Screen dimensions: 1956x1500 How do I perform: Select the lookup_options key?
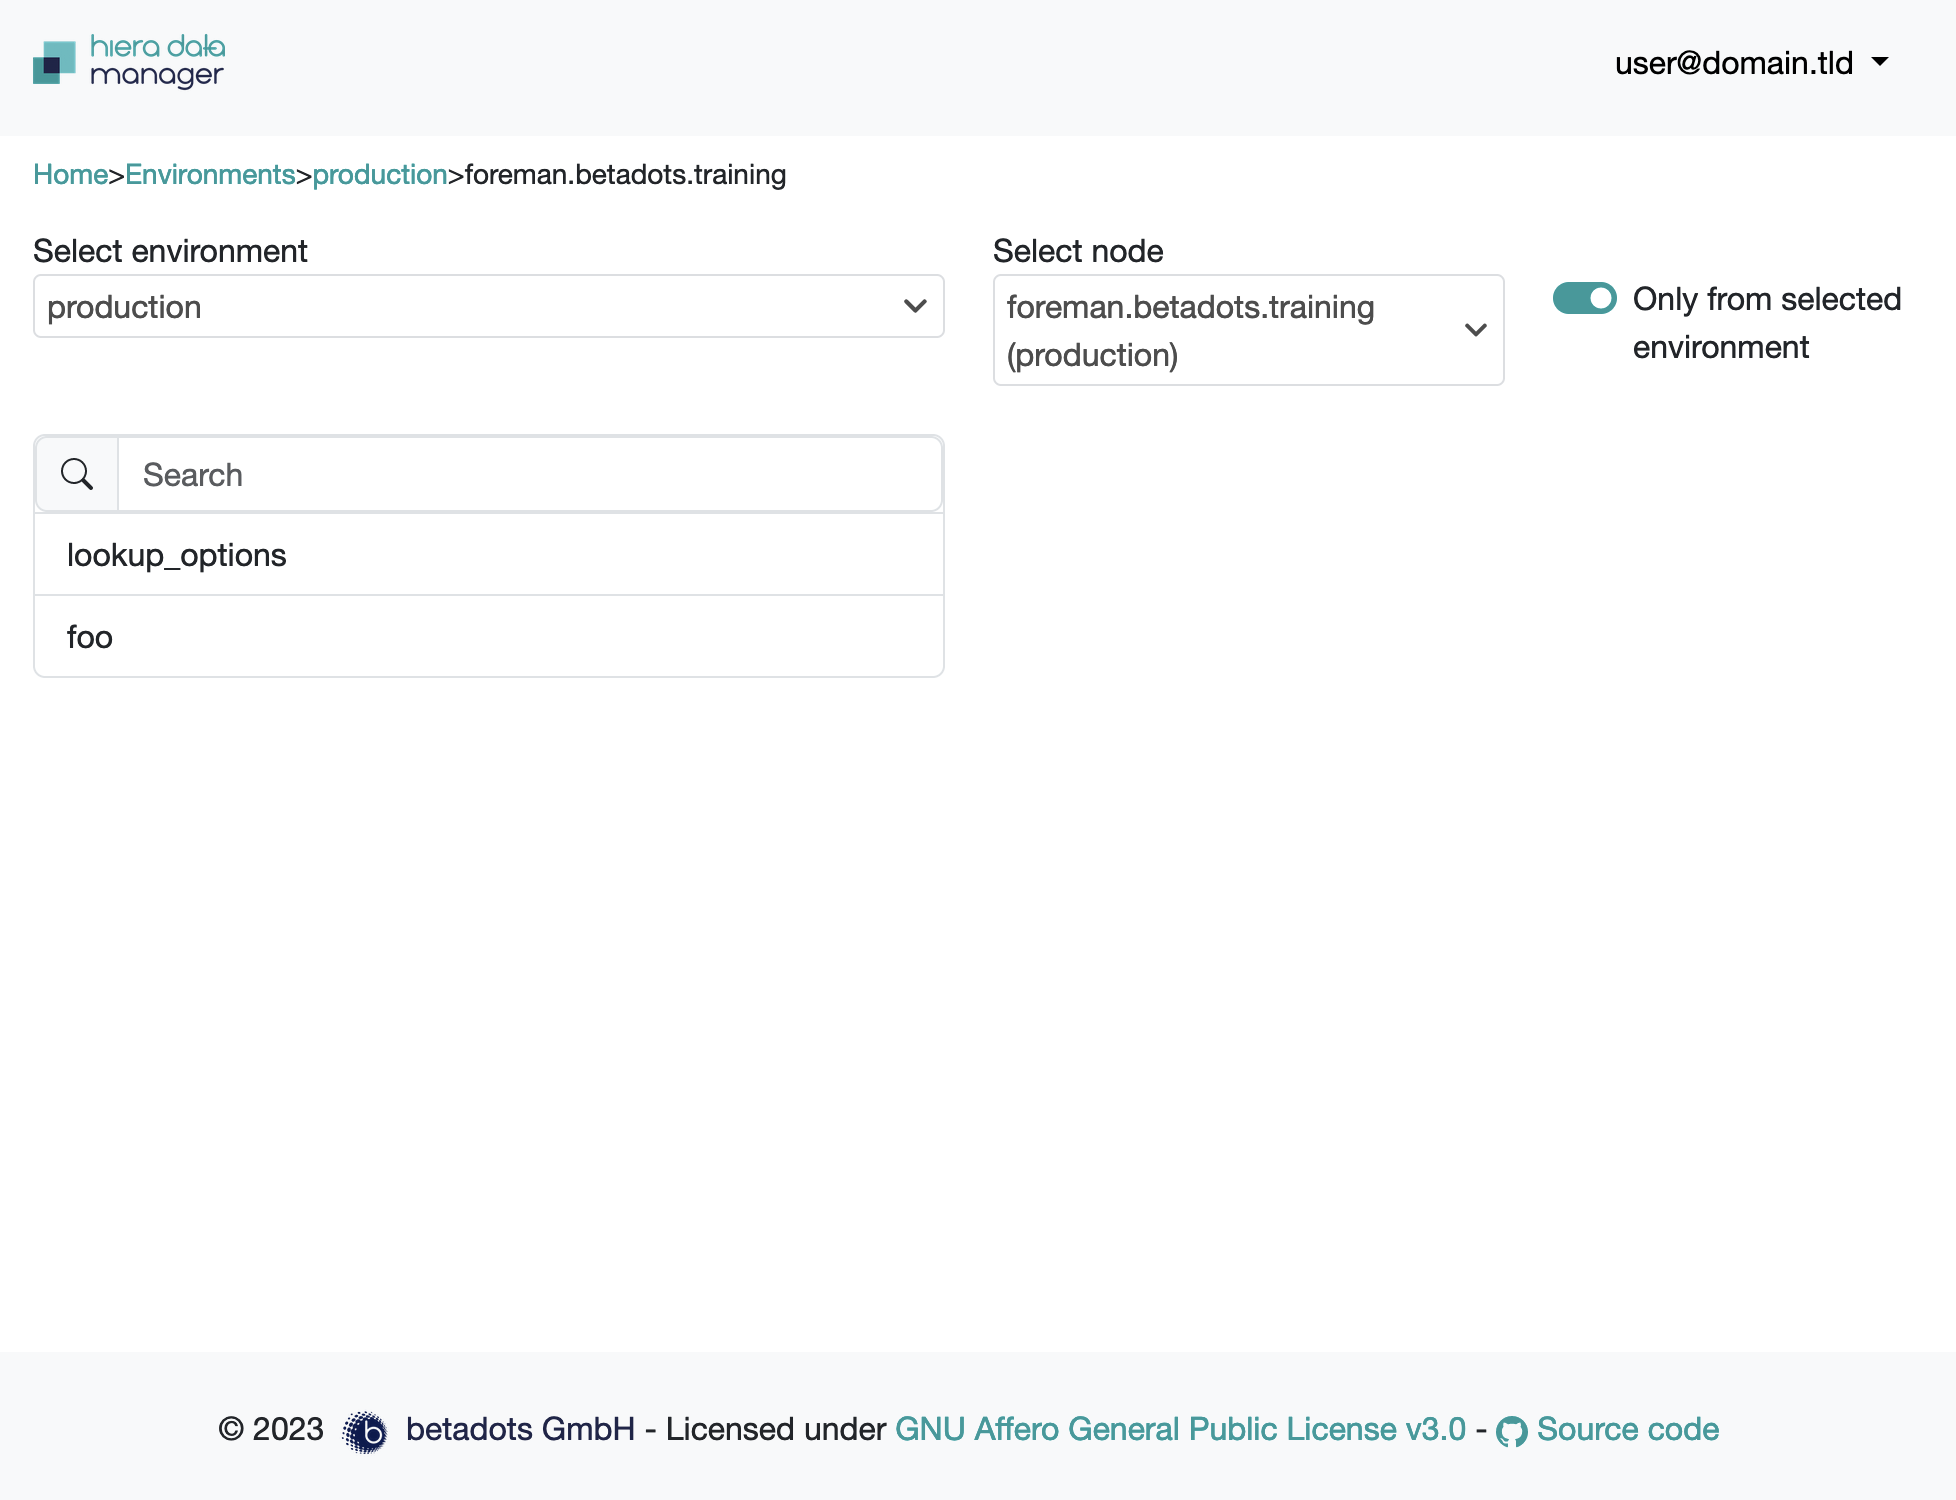pyautogui.click(x=489, y=555)
